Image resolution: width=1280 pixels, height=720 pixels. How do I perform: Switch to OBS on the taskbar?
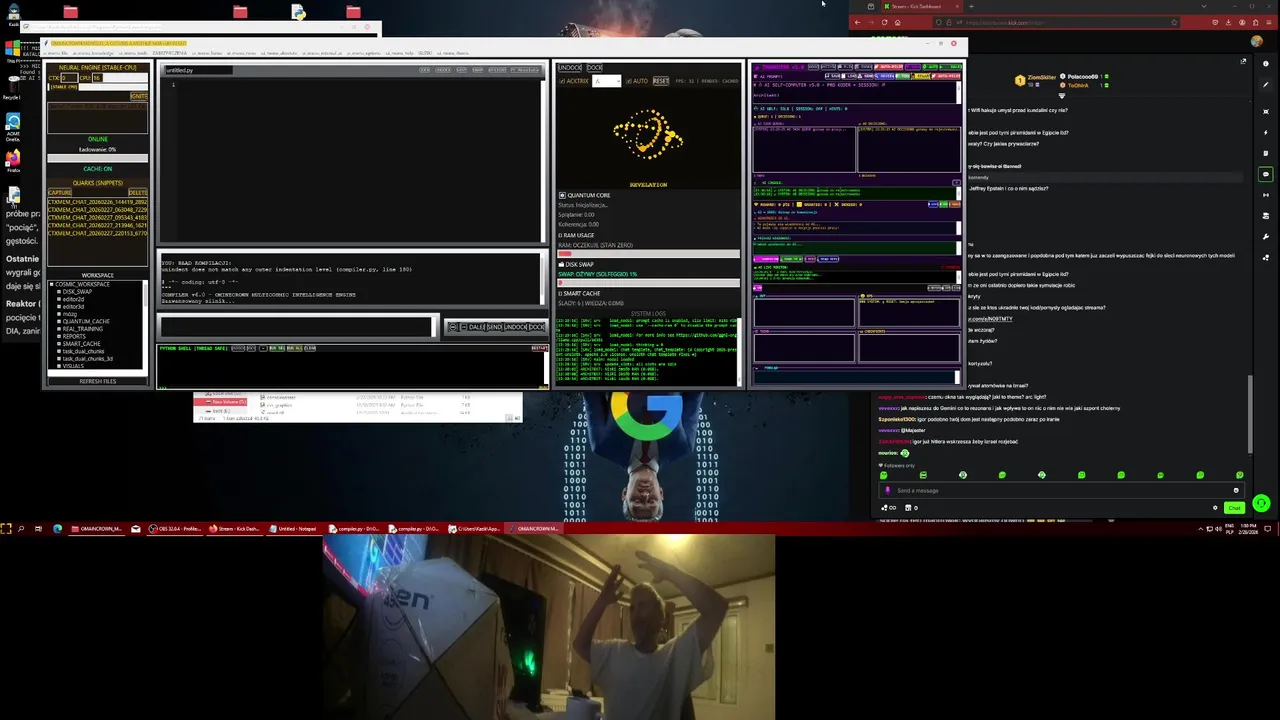point(175,528)
